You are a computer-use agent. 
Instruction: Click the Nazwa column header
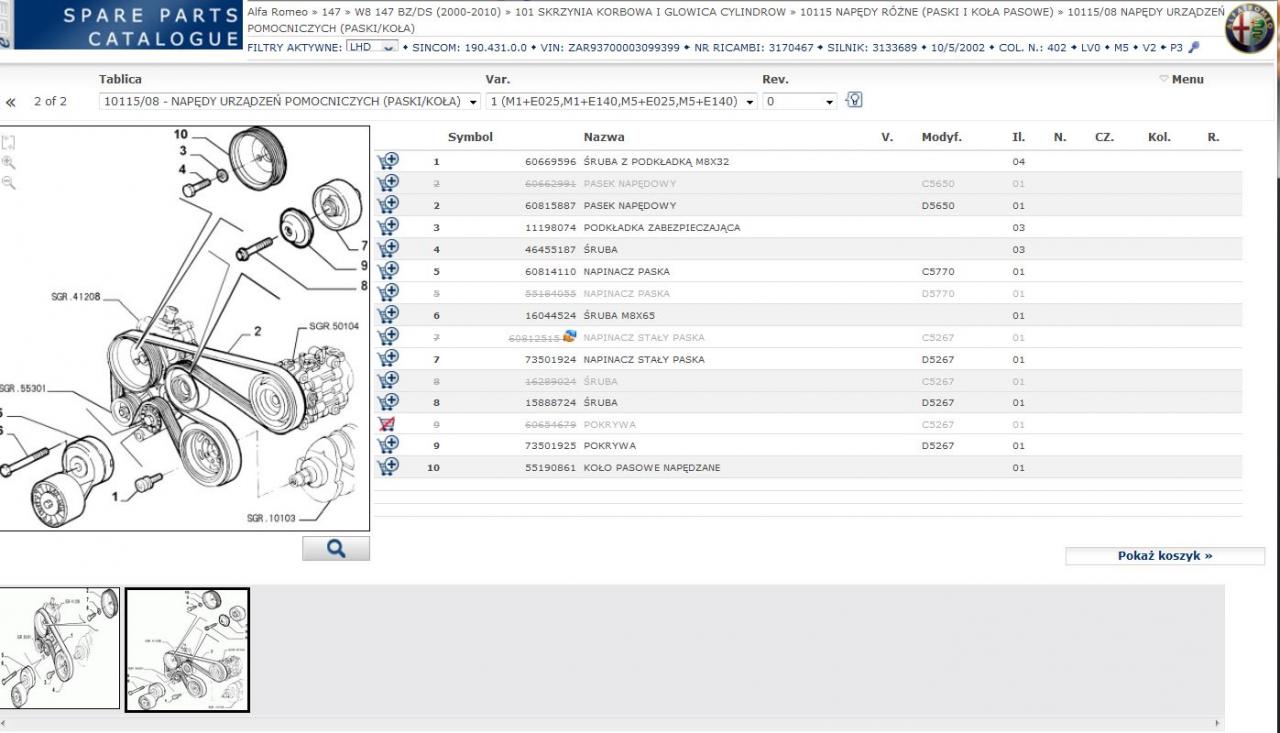pyautogui.click(x=604, y=137)
